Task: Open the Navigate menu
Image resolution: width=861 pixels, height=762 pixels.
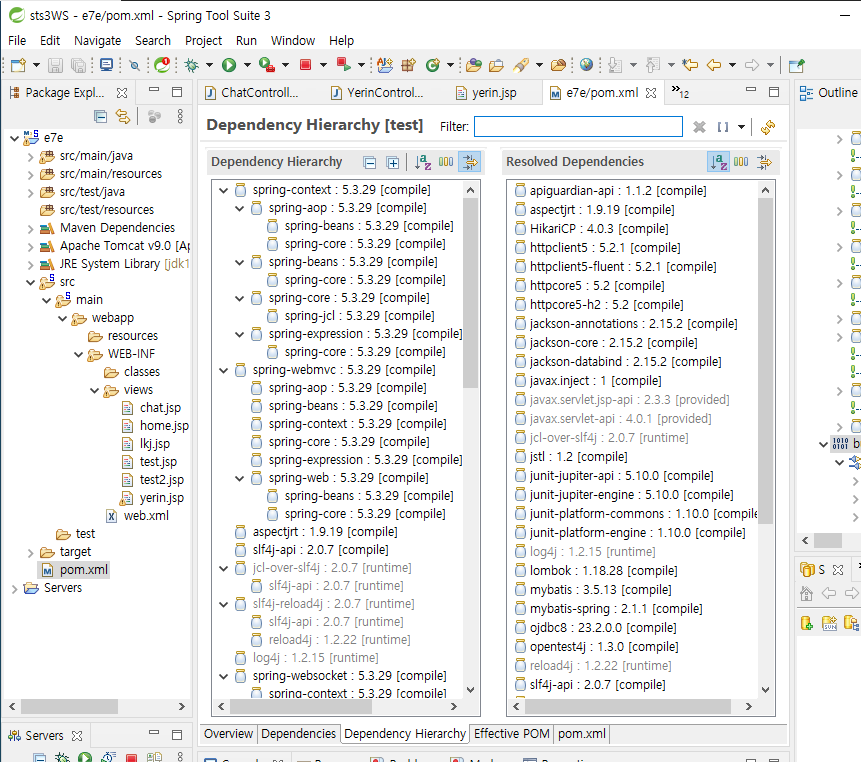Action: click(x=97, y=41)
